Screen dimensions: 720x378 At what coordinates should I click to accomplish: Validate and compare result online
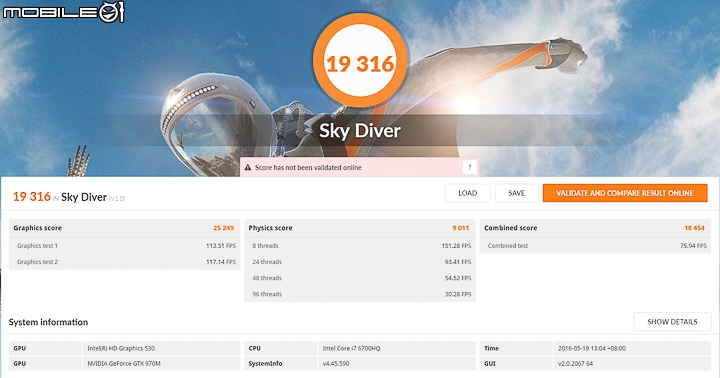[625, 193]
